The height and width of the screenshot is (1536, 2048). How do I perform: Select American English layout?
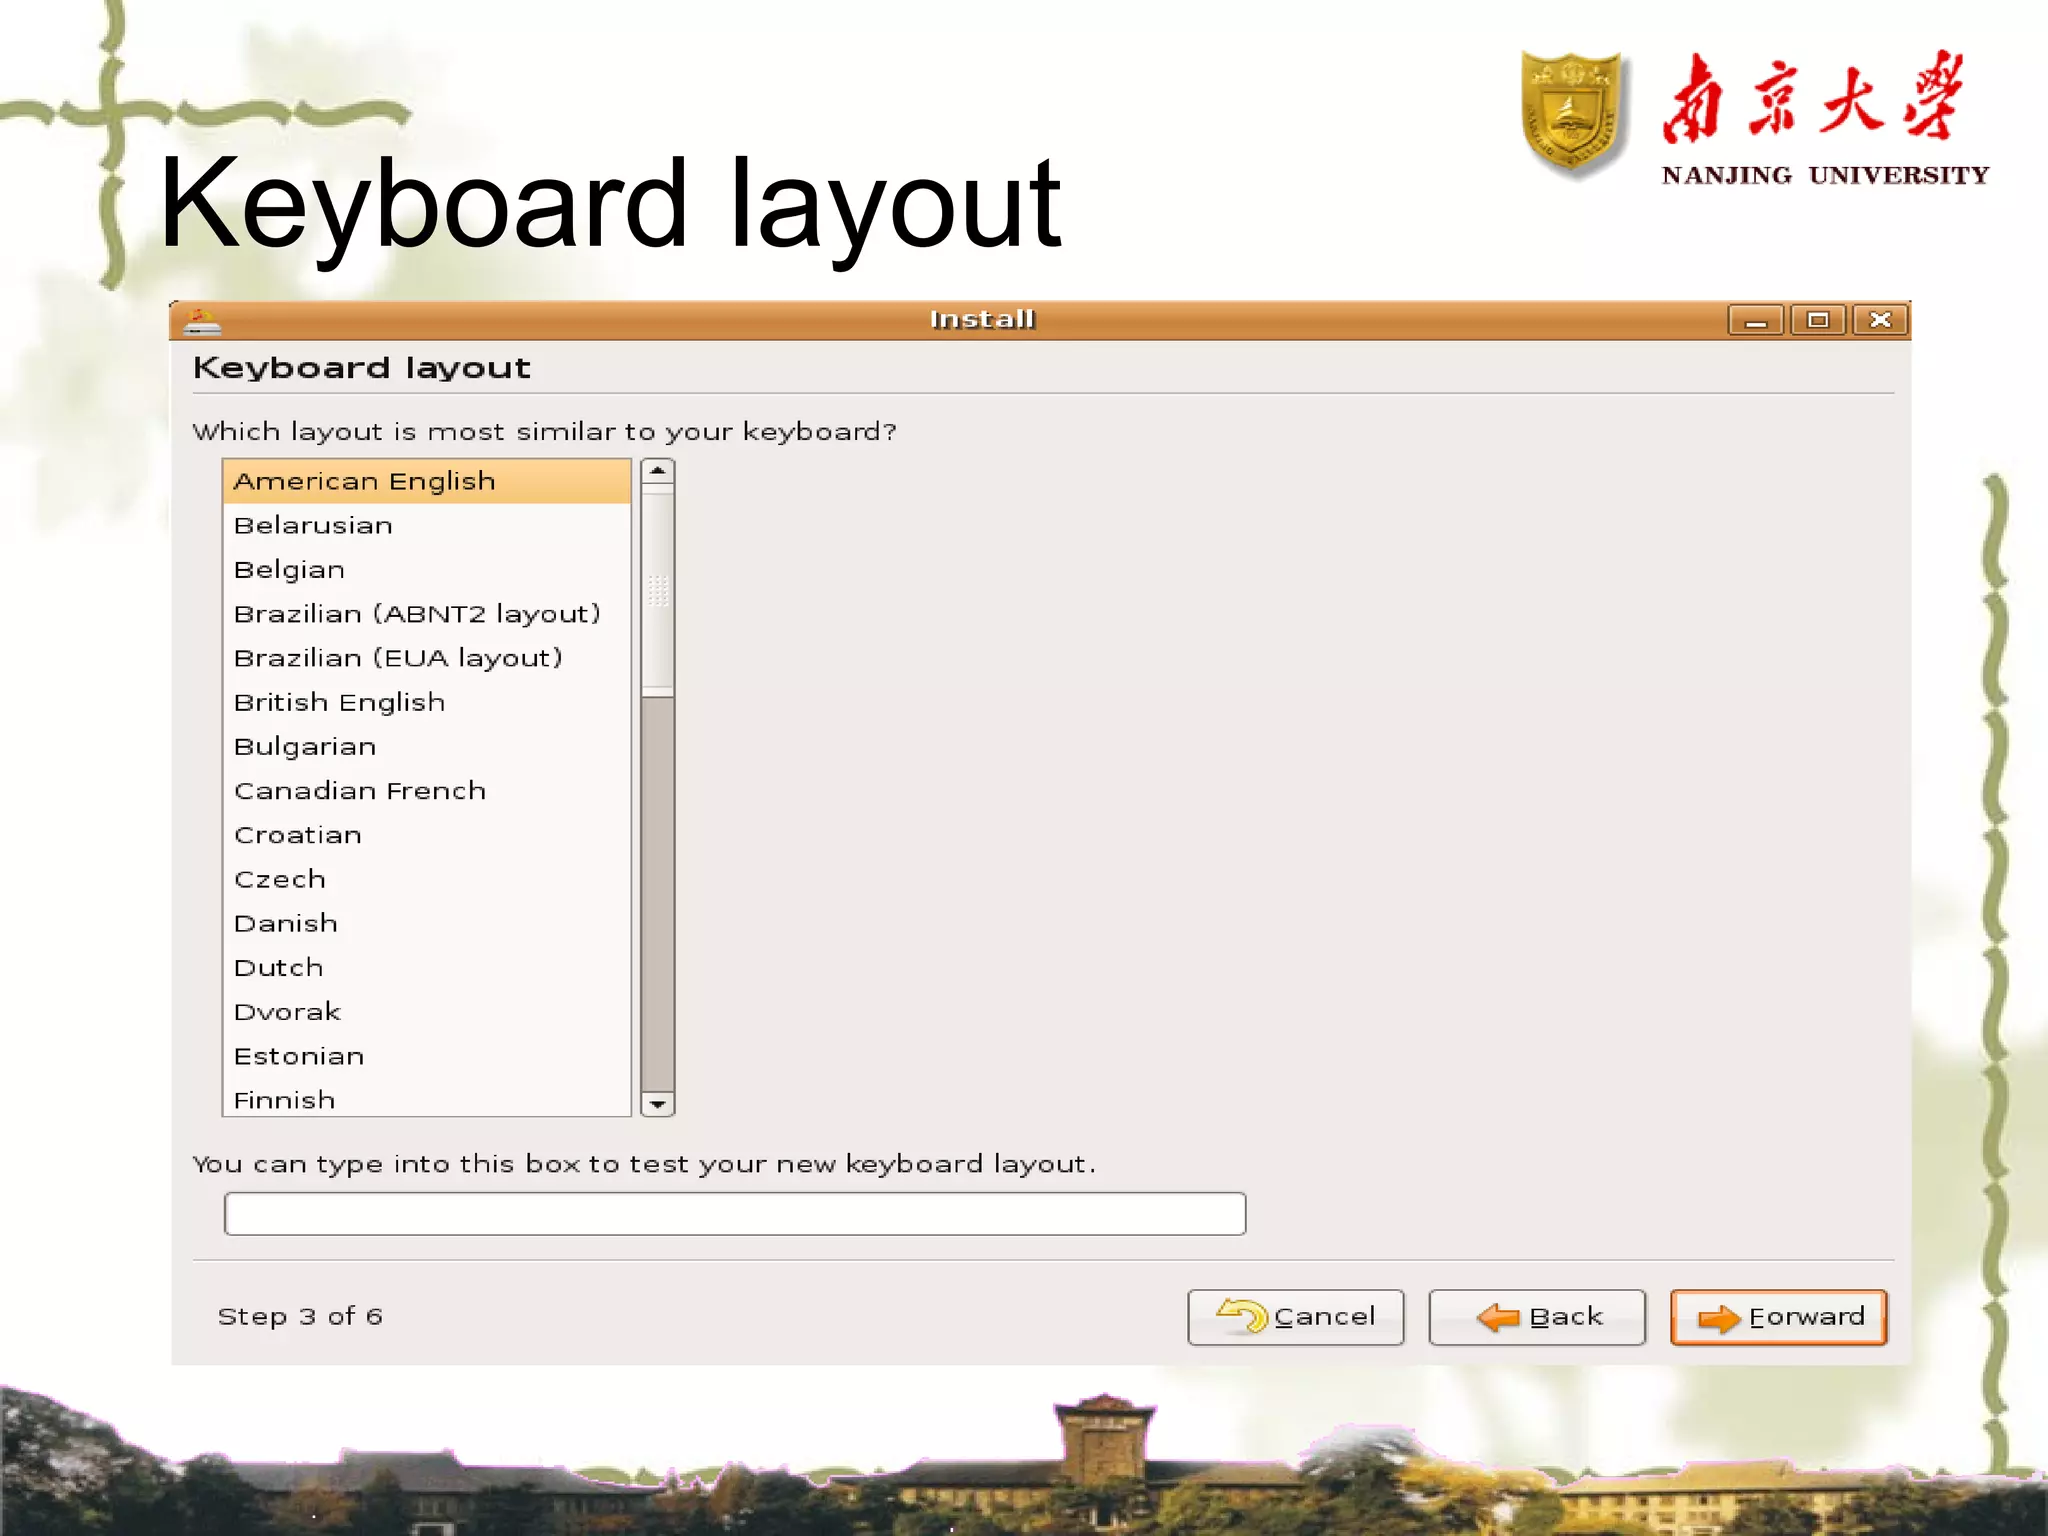(x=427, y=481)
